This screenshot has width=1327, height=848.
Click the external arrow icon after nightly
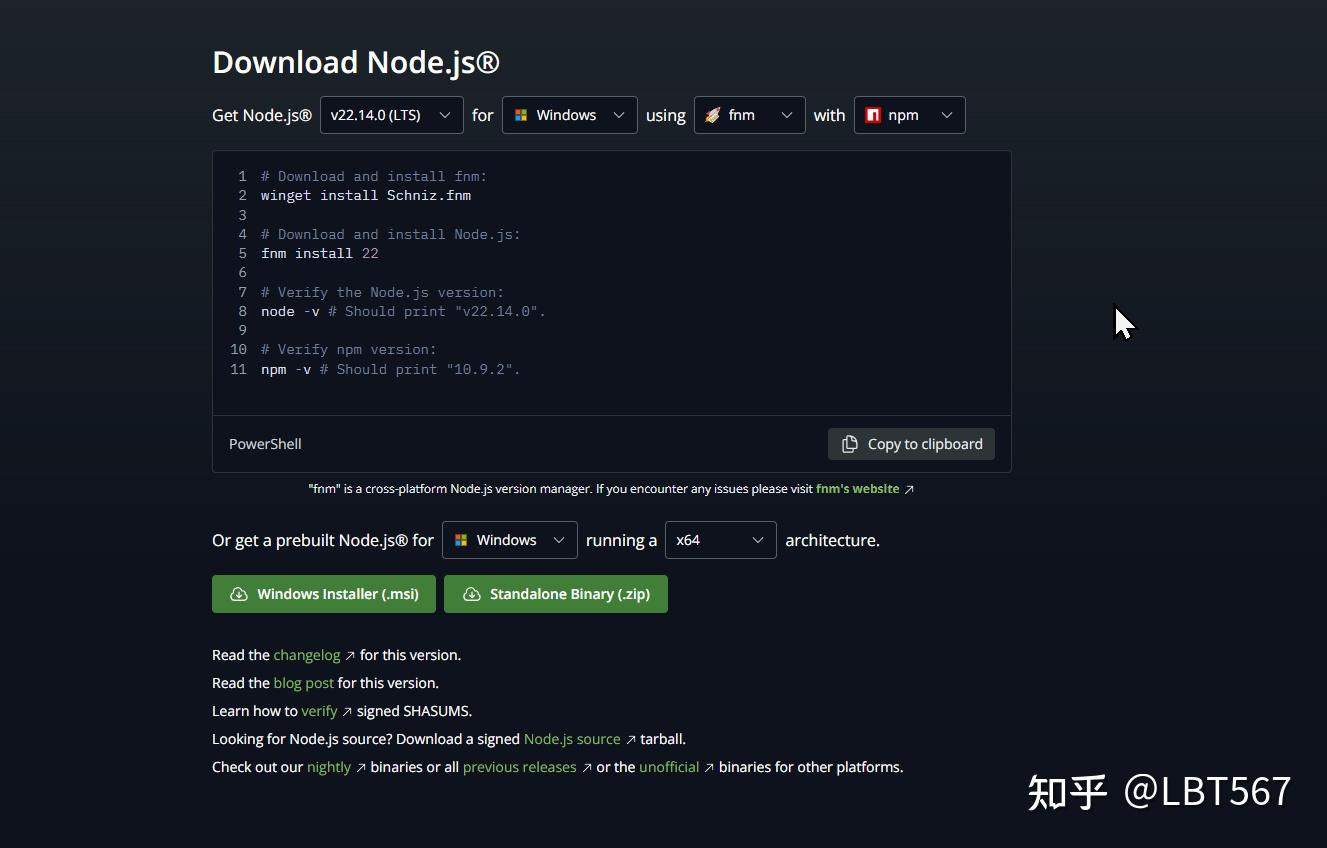pos(360,767)
